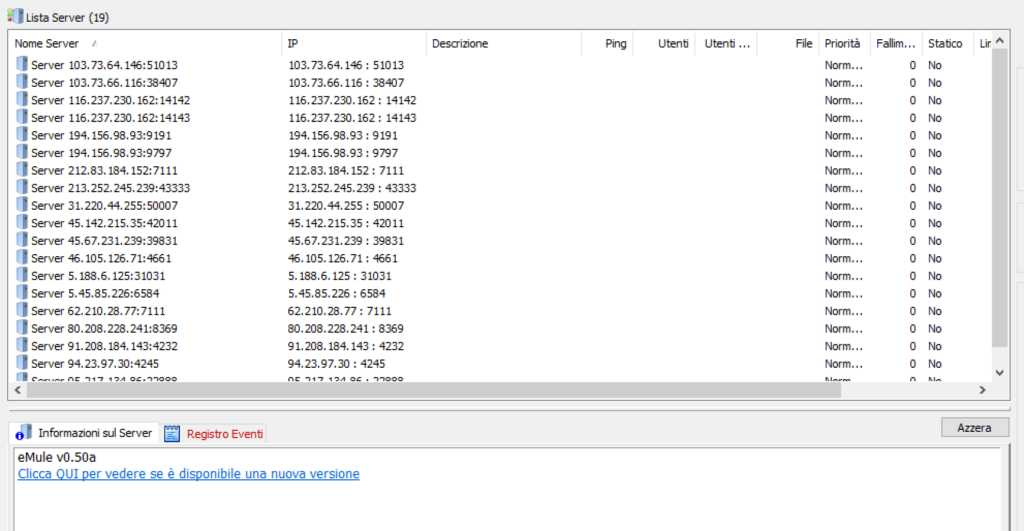This screenshot has width=1024, height=531.
Task: Click the horizontal scrollbar thumb
Action: pos(434,390)
